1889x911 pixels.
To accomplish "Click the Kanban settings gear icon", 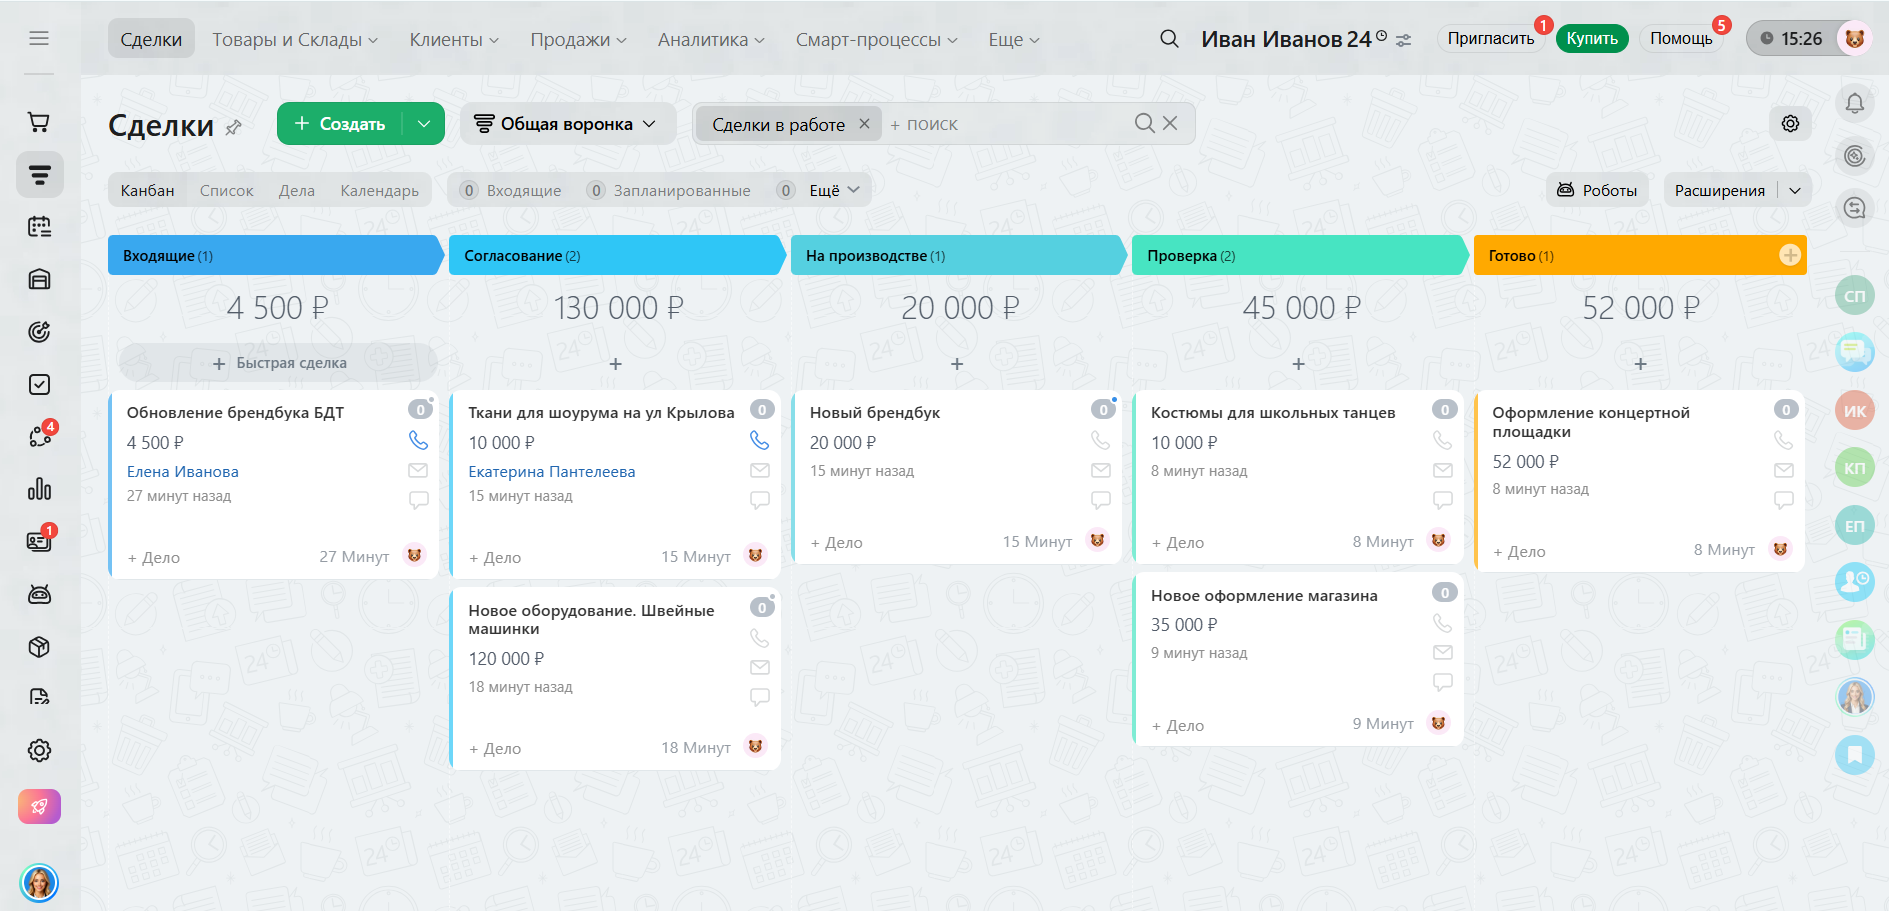I will click(1790, 123).
